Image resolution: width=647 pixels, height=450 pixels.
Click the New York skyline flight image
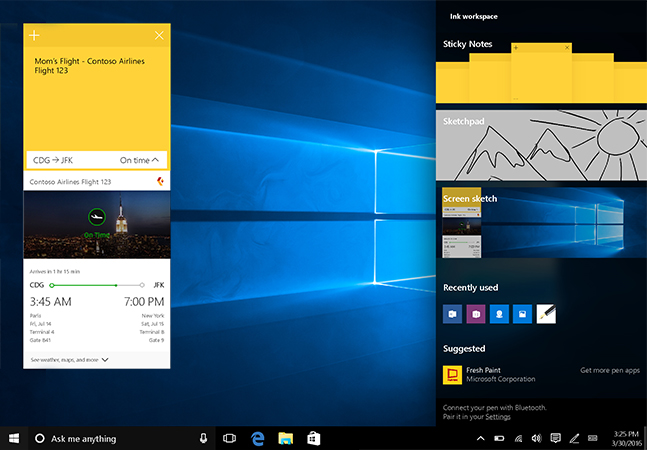point(97,225)
